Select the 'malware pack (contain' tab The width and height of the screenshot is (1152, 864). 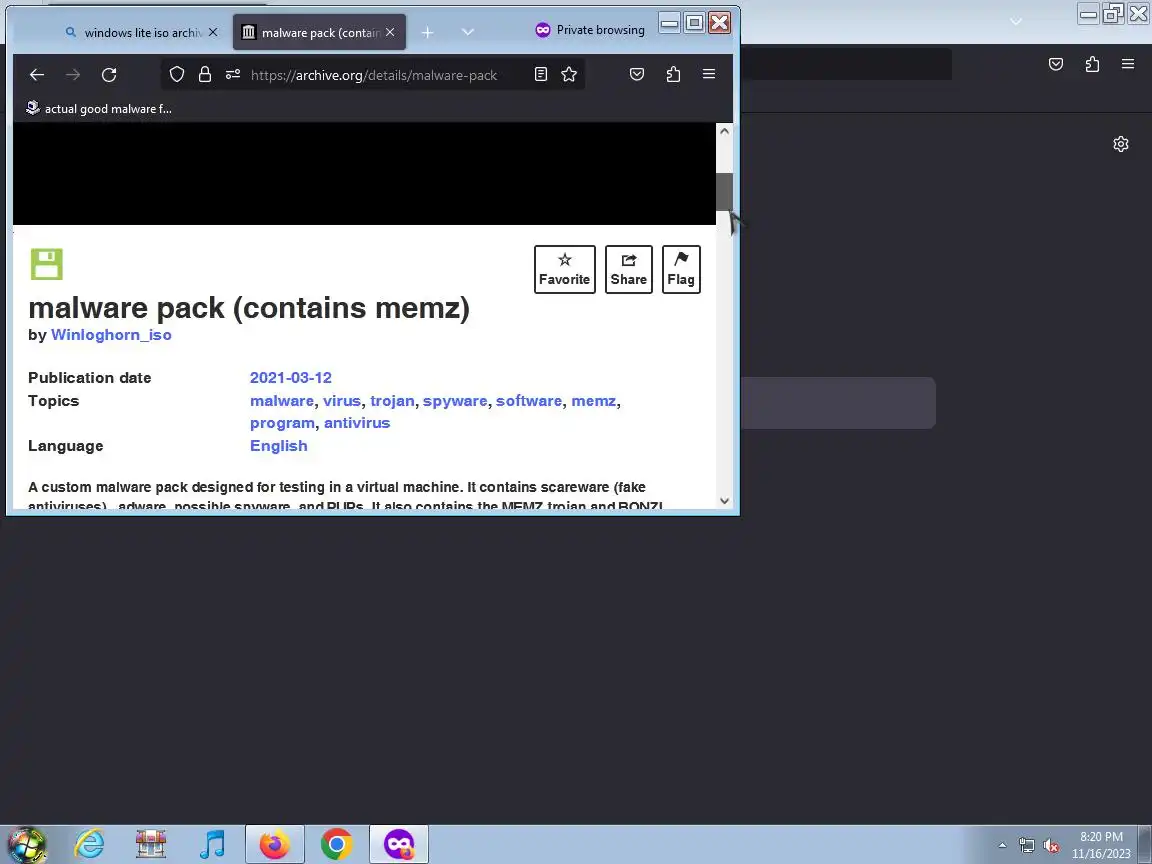click(x=319, y=32)
